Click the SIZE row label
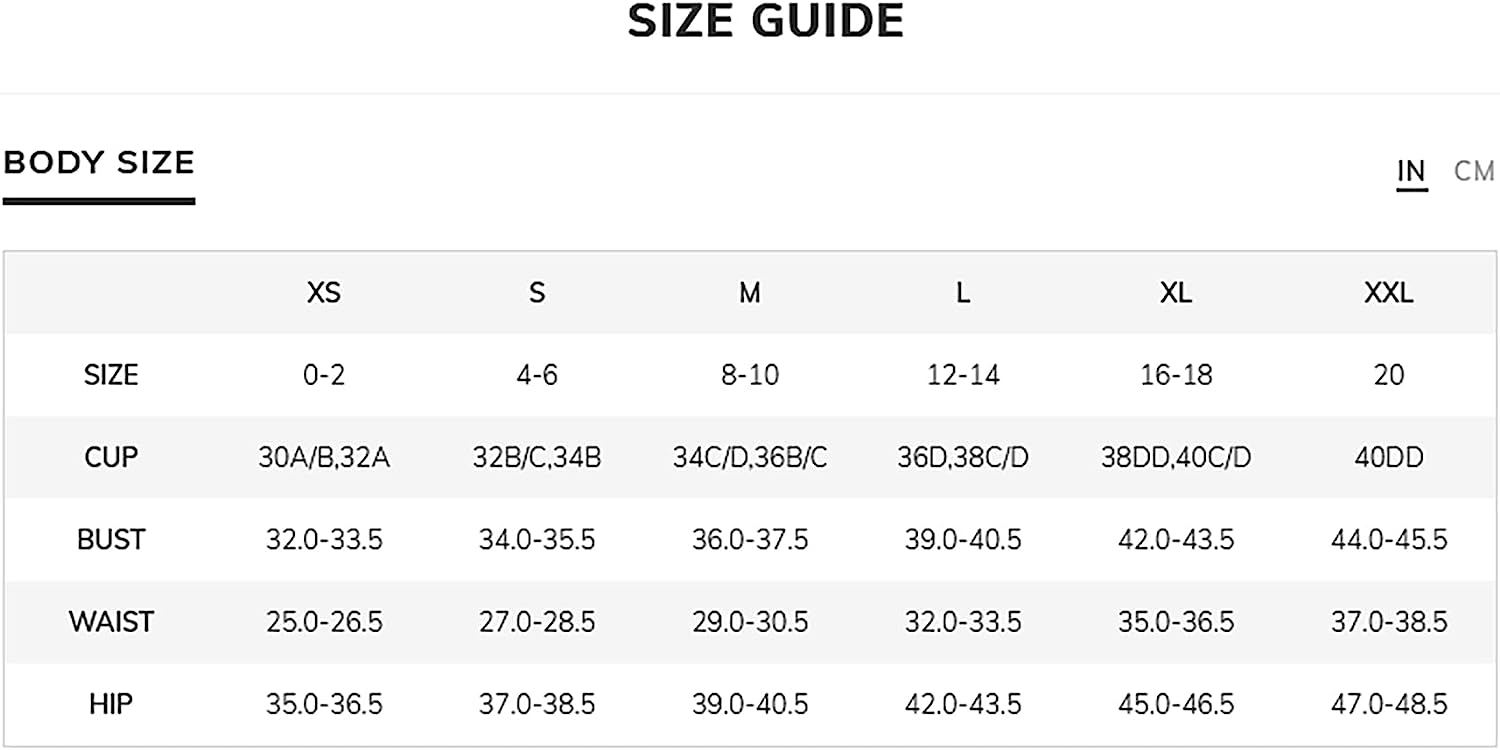The image size is (1500, 750). (x=111, y=375)
